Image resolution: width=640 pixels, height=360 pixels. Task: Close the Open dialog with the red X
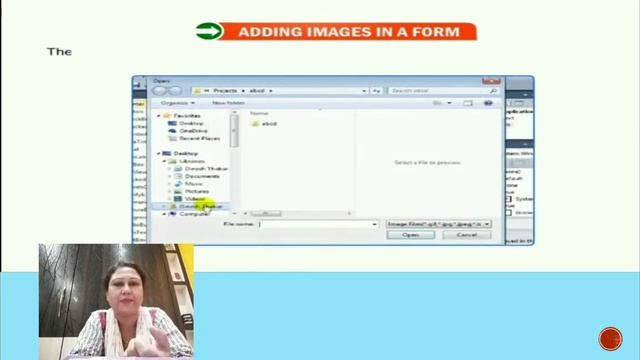(491, 81)
